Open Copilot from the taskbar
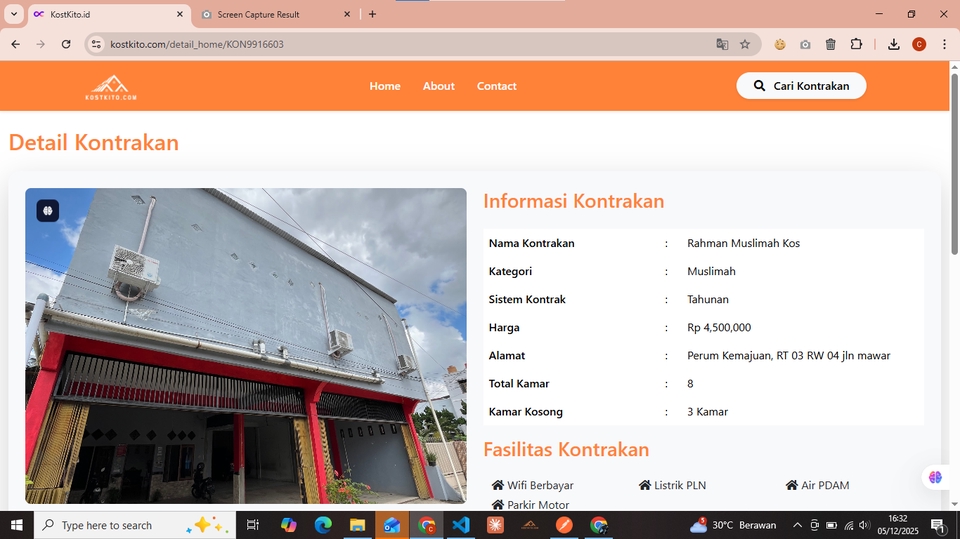Screen dimensions: 960x539 (x=288, y=525)
